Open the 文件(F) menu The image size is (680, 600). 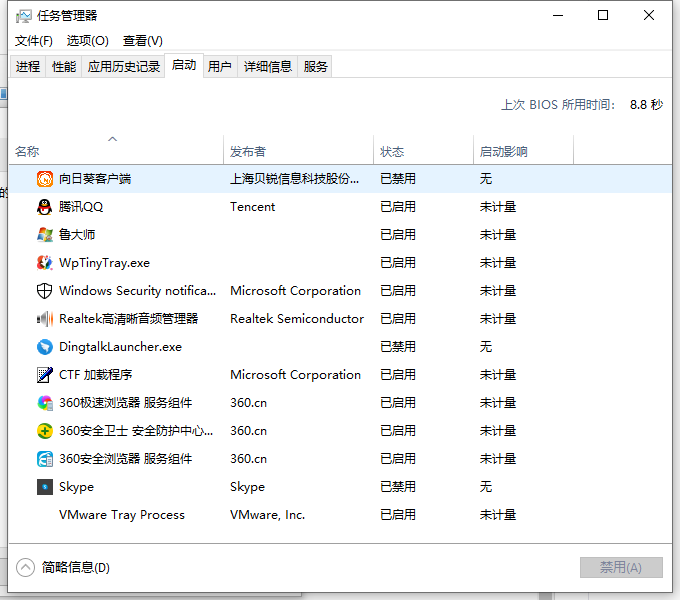pyautogui.click(x=34, y=41)
